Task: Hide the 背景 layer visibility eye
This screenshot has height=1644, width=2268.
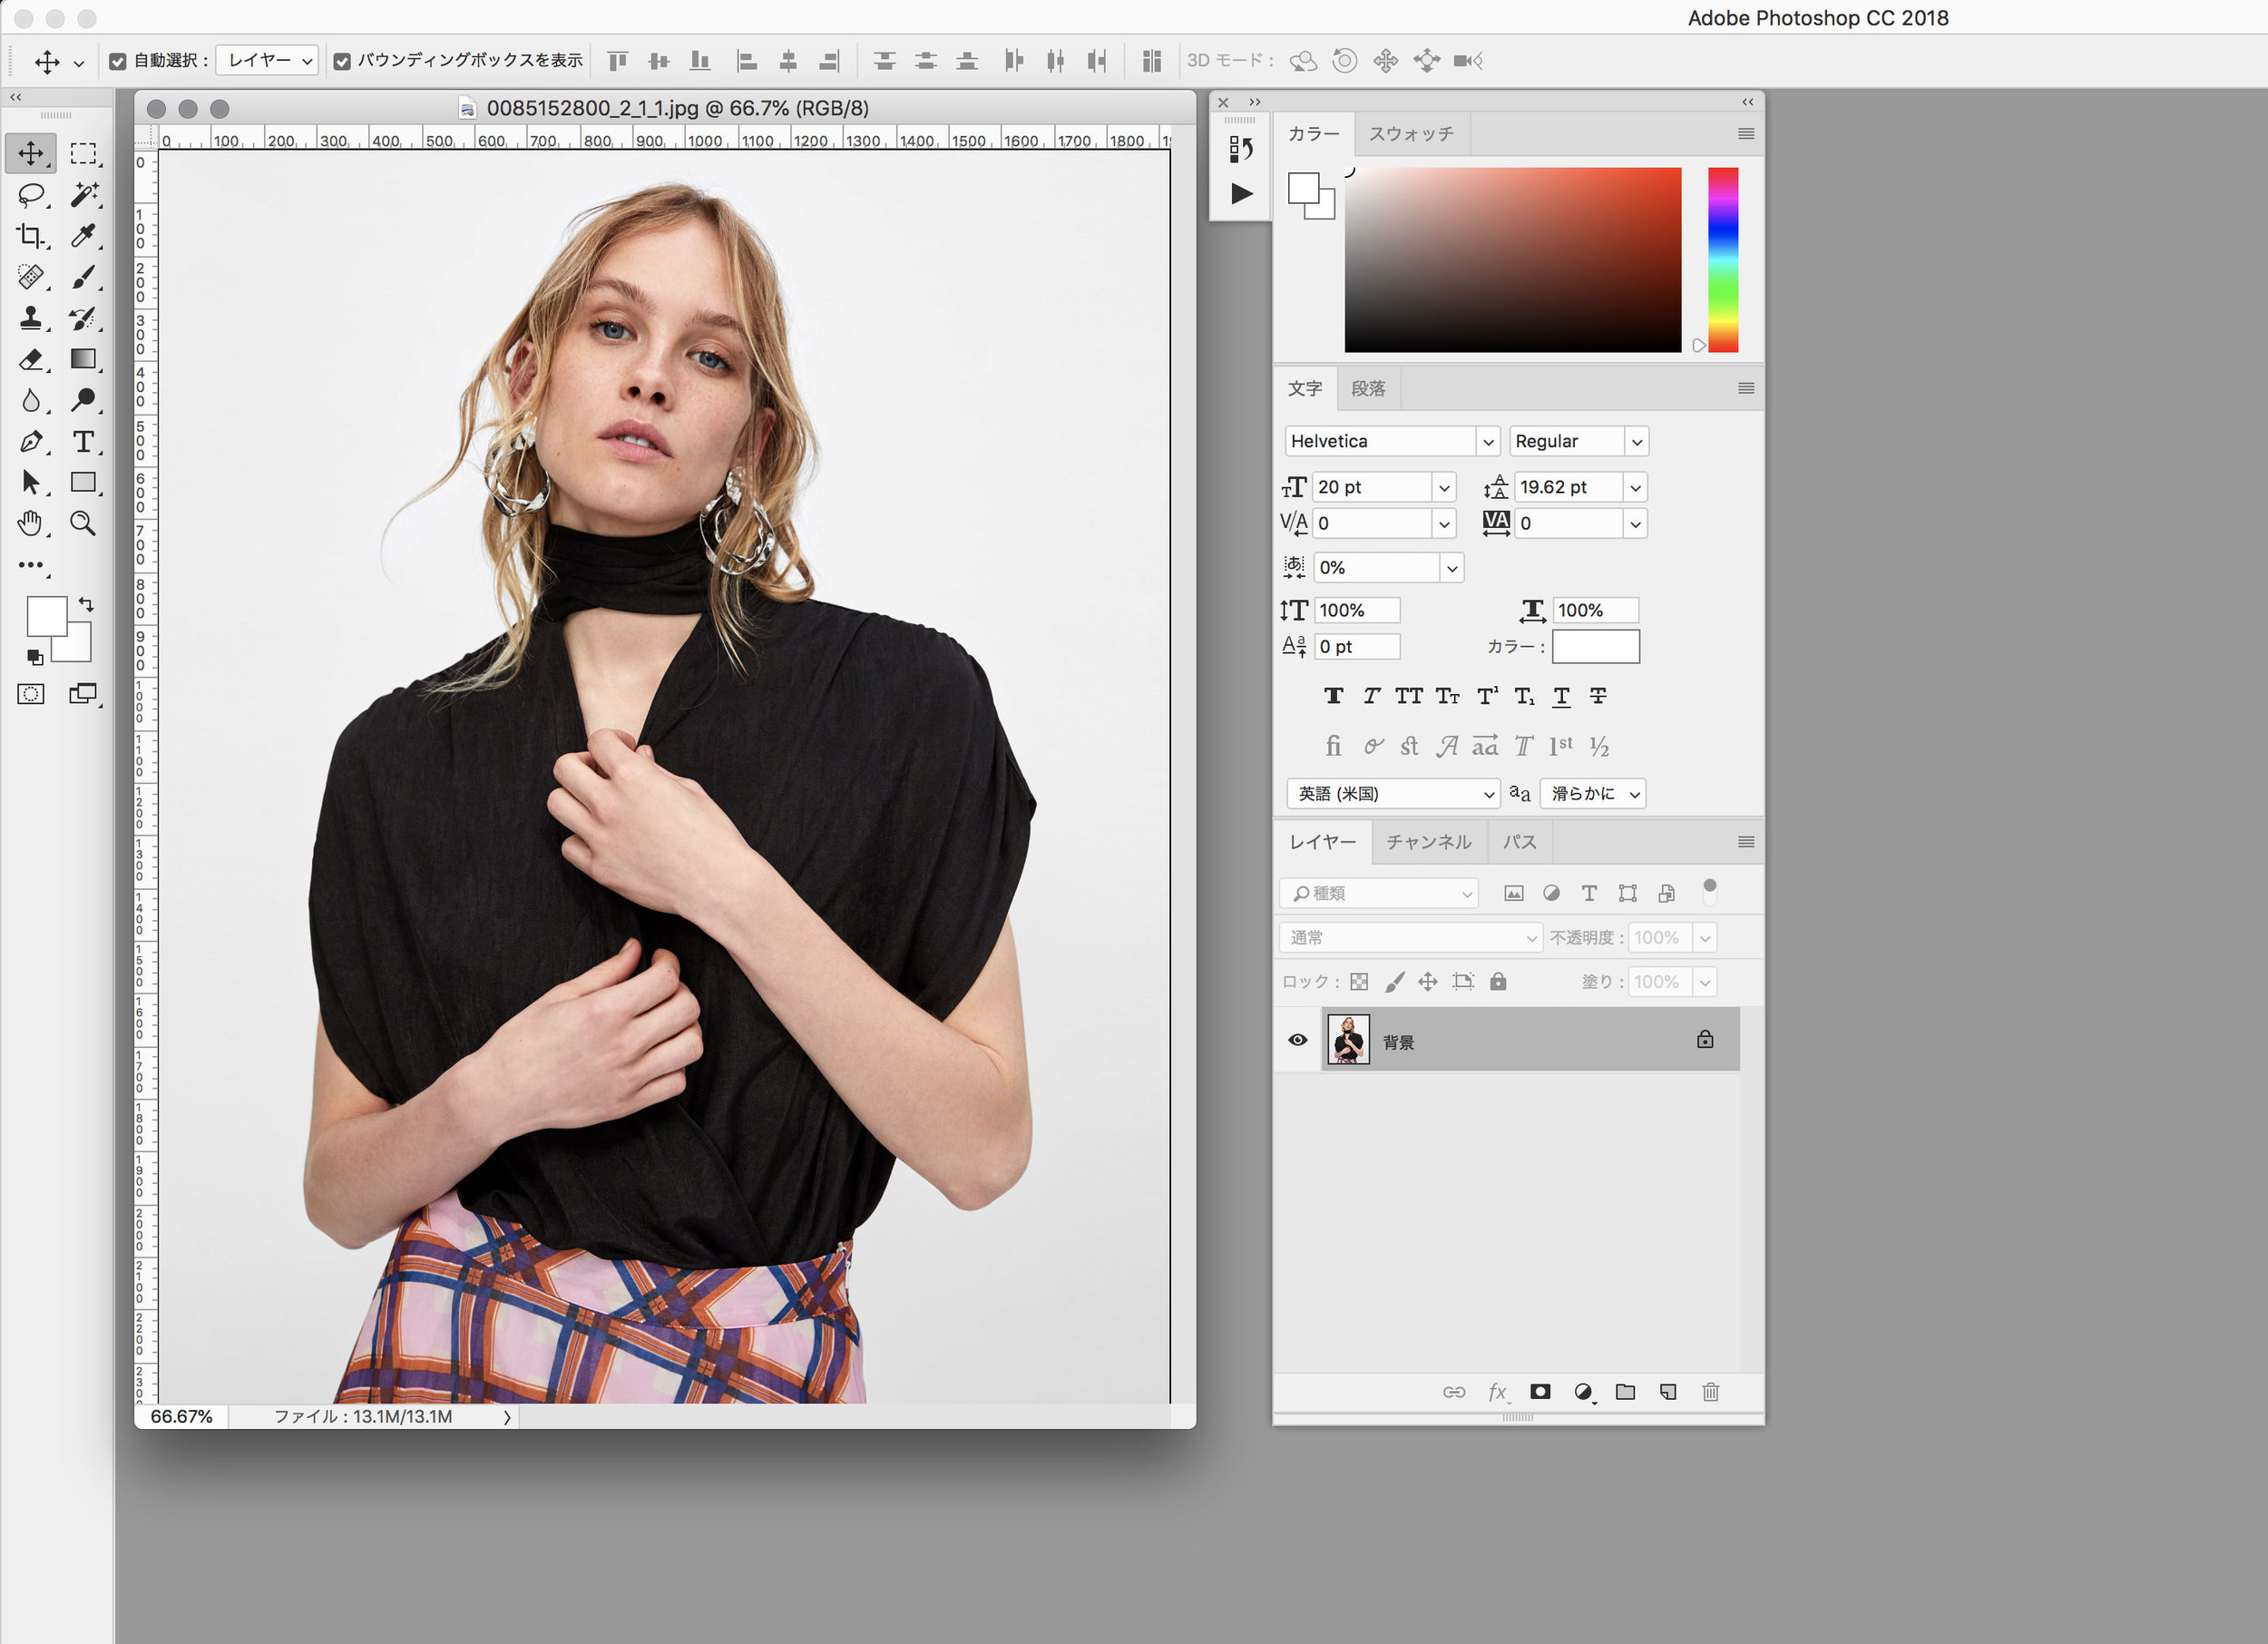Action: point(1297,1040)
